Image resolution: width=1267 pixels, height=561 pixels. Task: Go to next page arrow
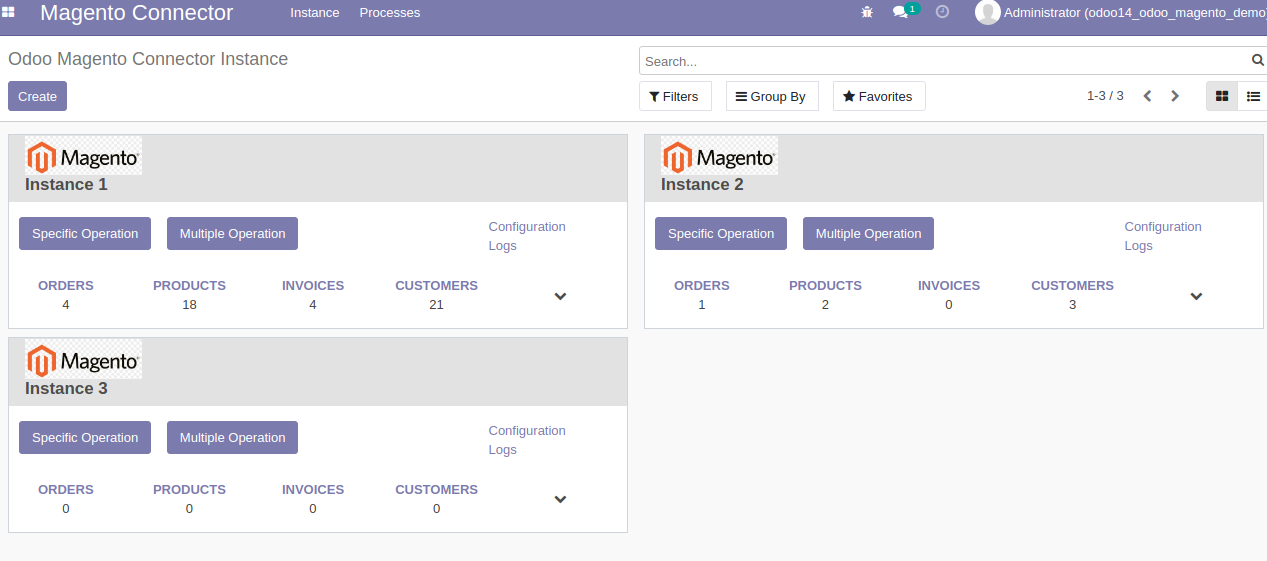[x=1175, y=96]
